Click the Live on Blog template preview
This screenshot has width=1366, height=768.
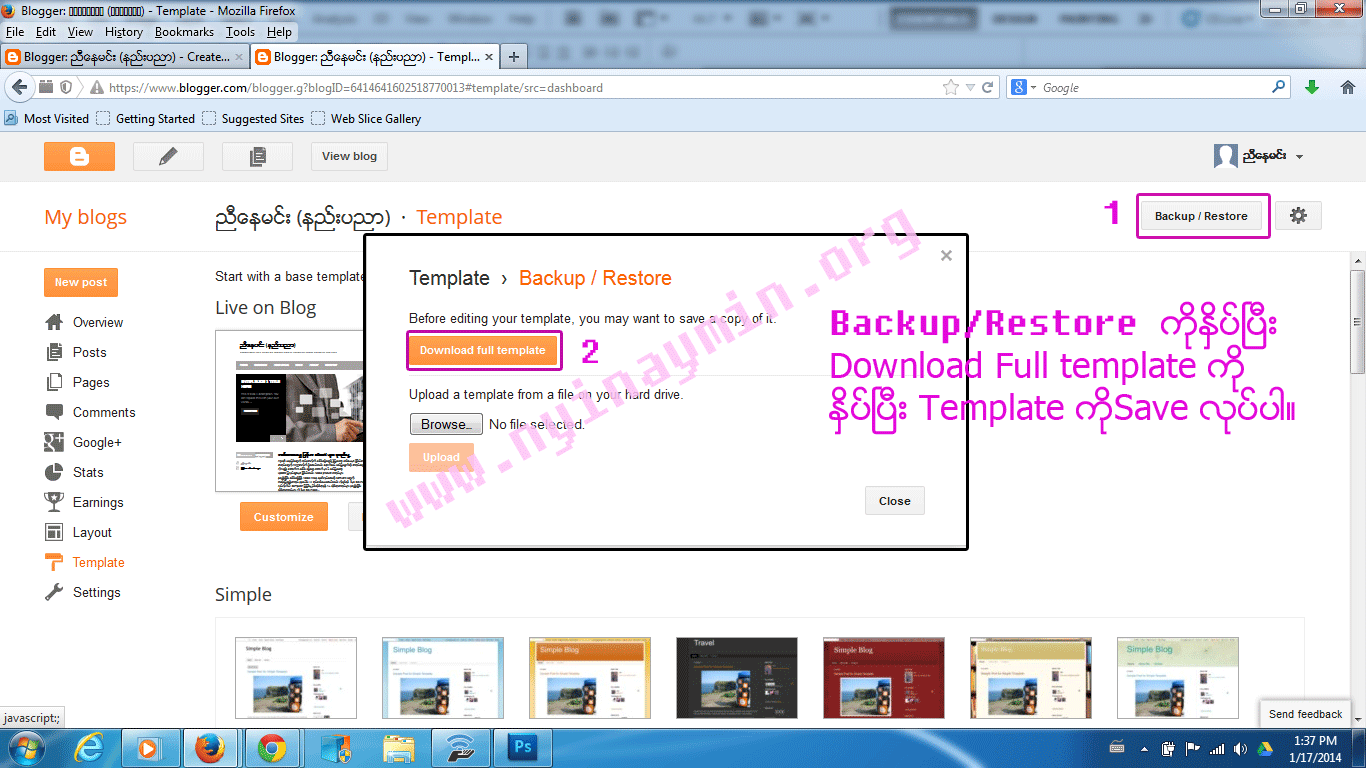coord(290,411)
